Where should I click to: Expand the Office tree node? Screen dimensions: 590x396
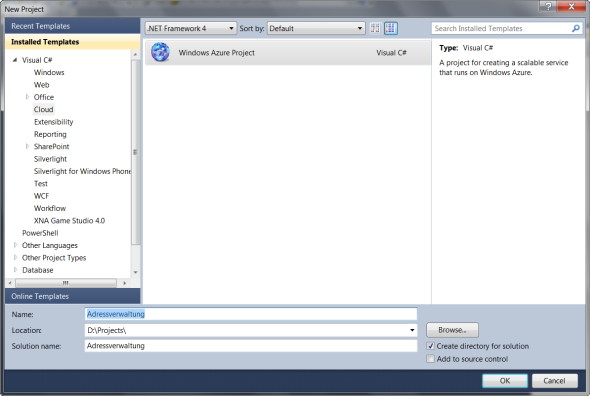27,97
